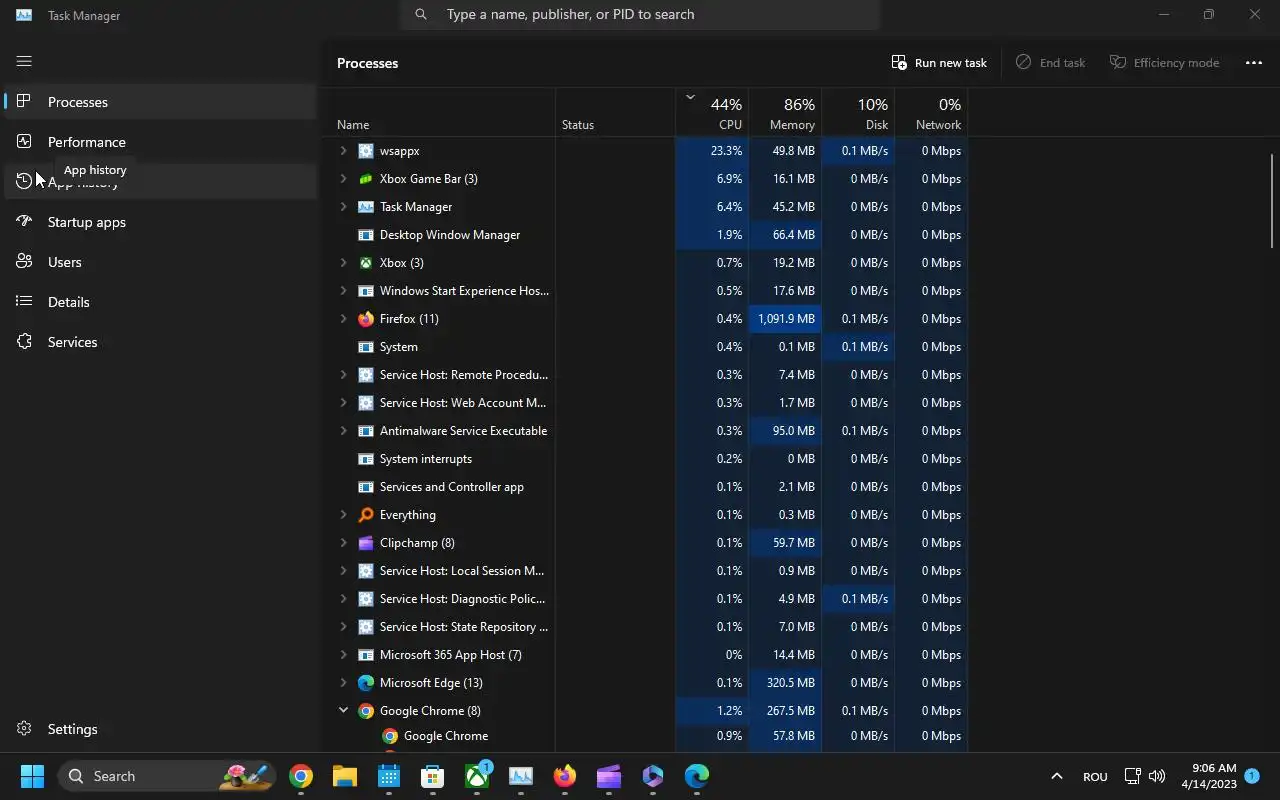1280x800 pixels.
Task: Sort by the Memory column header
Action: coord(785,112)
